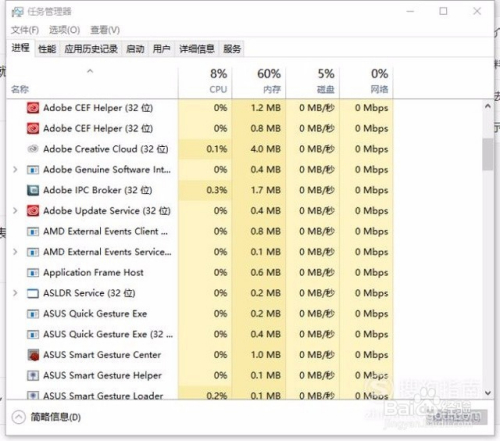Open the 文件(F) menu
This screenshot has height=441, width=500.
(25, 30)
